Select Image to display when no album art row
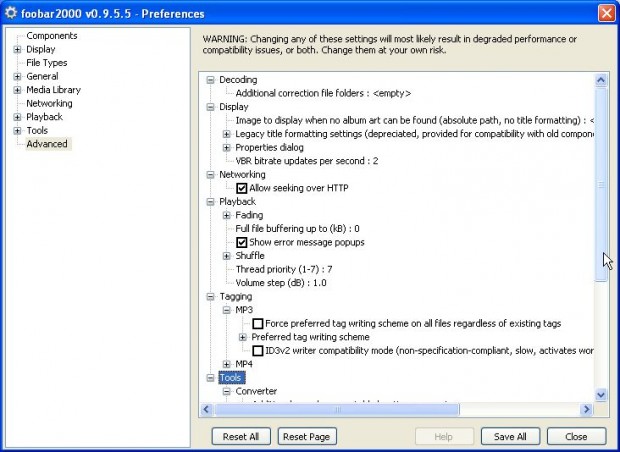This screenshot has height=452, width=620. [414, 121]
